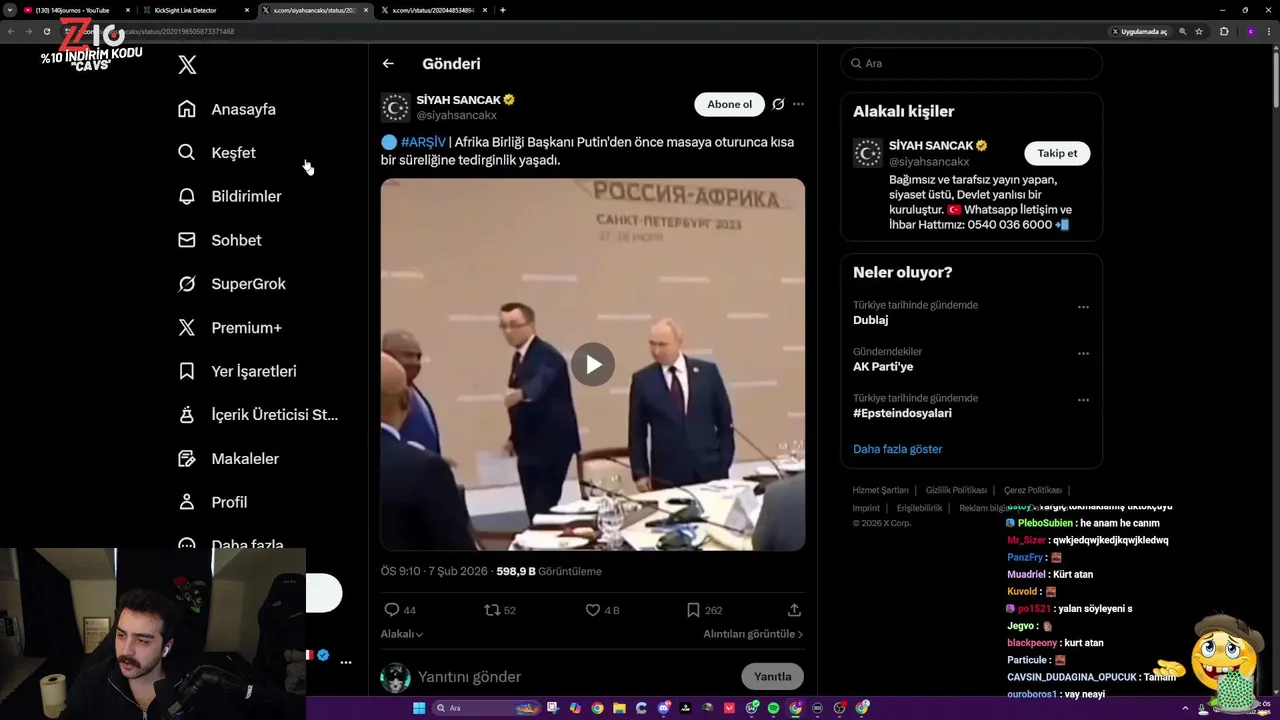Open more options for Dublaj trend
Image resolution: width=1280 pixels, height=720 pixels.
click(x=1083, y=307)
